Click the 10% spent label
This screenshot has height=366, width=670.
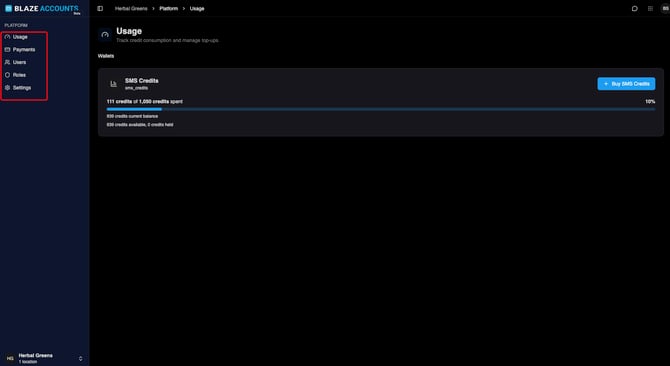pyautogui.click(x=650, y=102)
